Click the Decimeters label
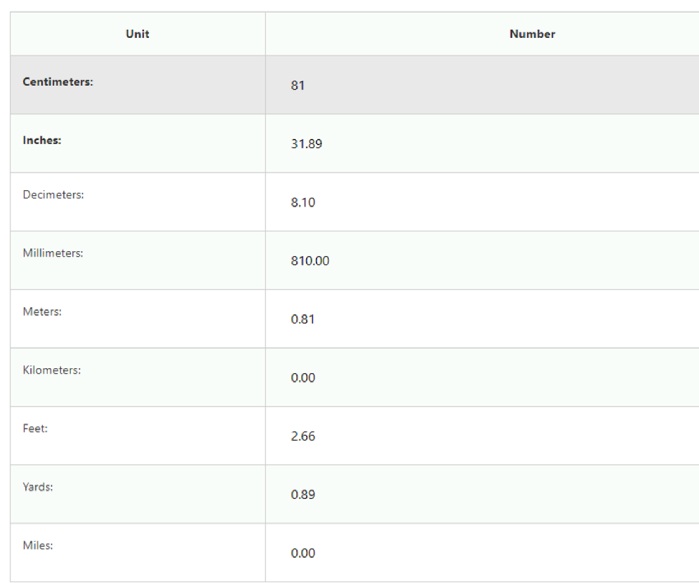This screenshot has width=699, height=583. pyautogui.click(x=53, y=195)
